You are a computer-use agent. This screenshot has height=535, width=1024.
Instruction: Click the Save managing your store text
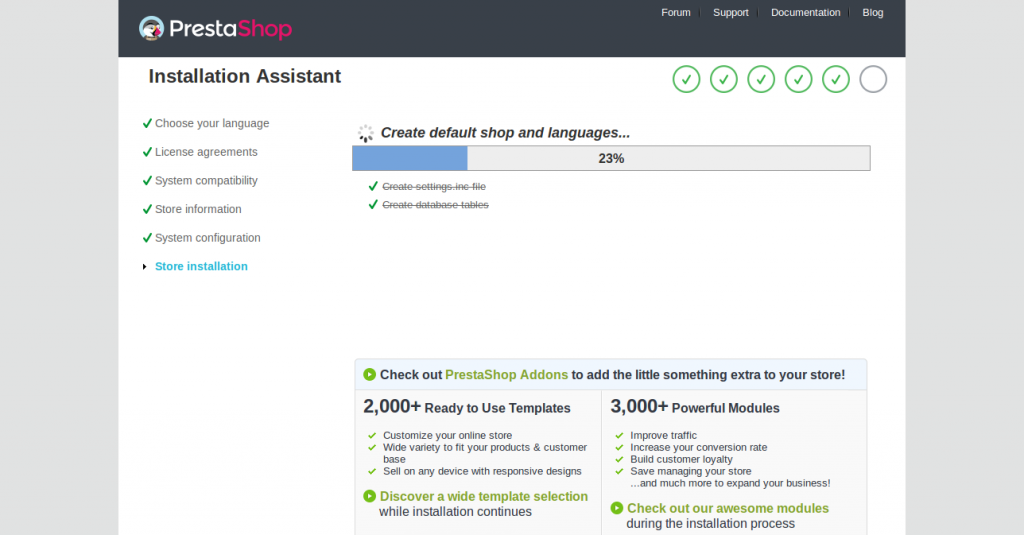coord(690,471)
